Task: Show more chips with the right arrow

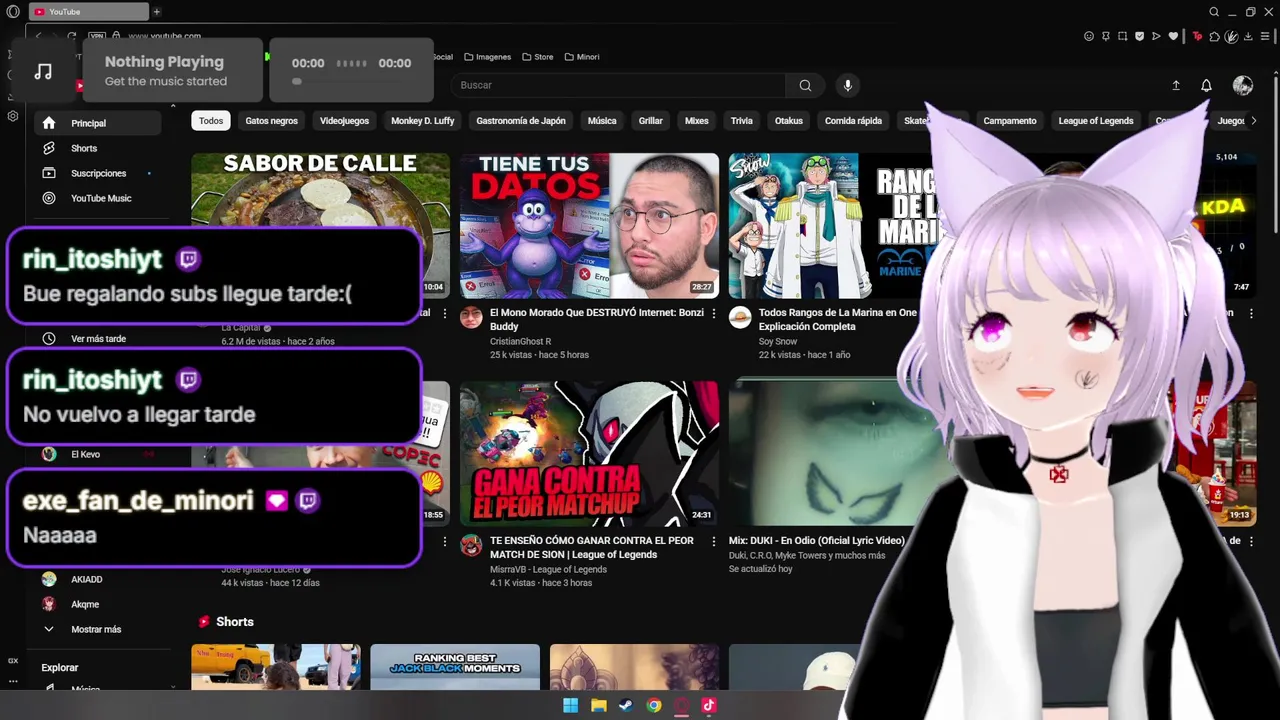Action: coord(1255,121)
